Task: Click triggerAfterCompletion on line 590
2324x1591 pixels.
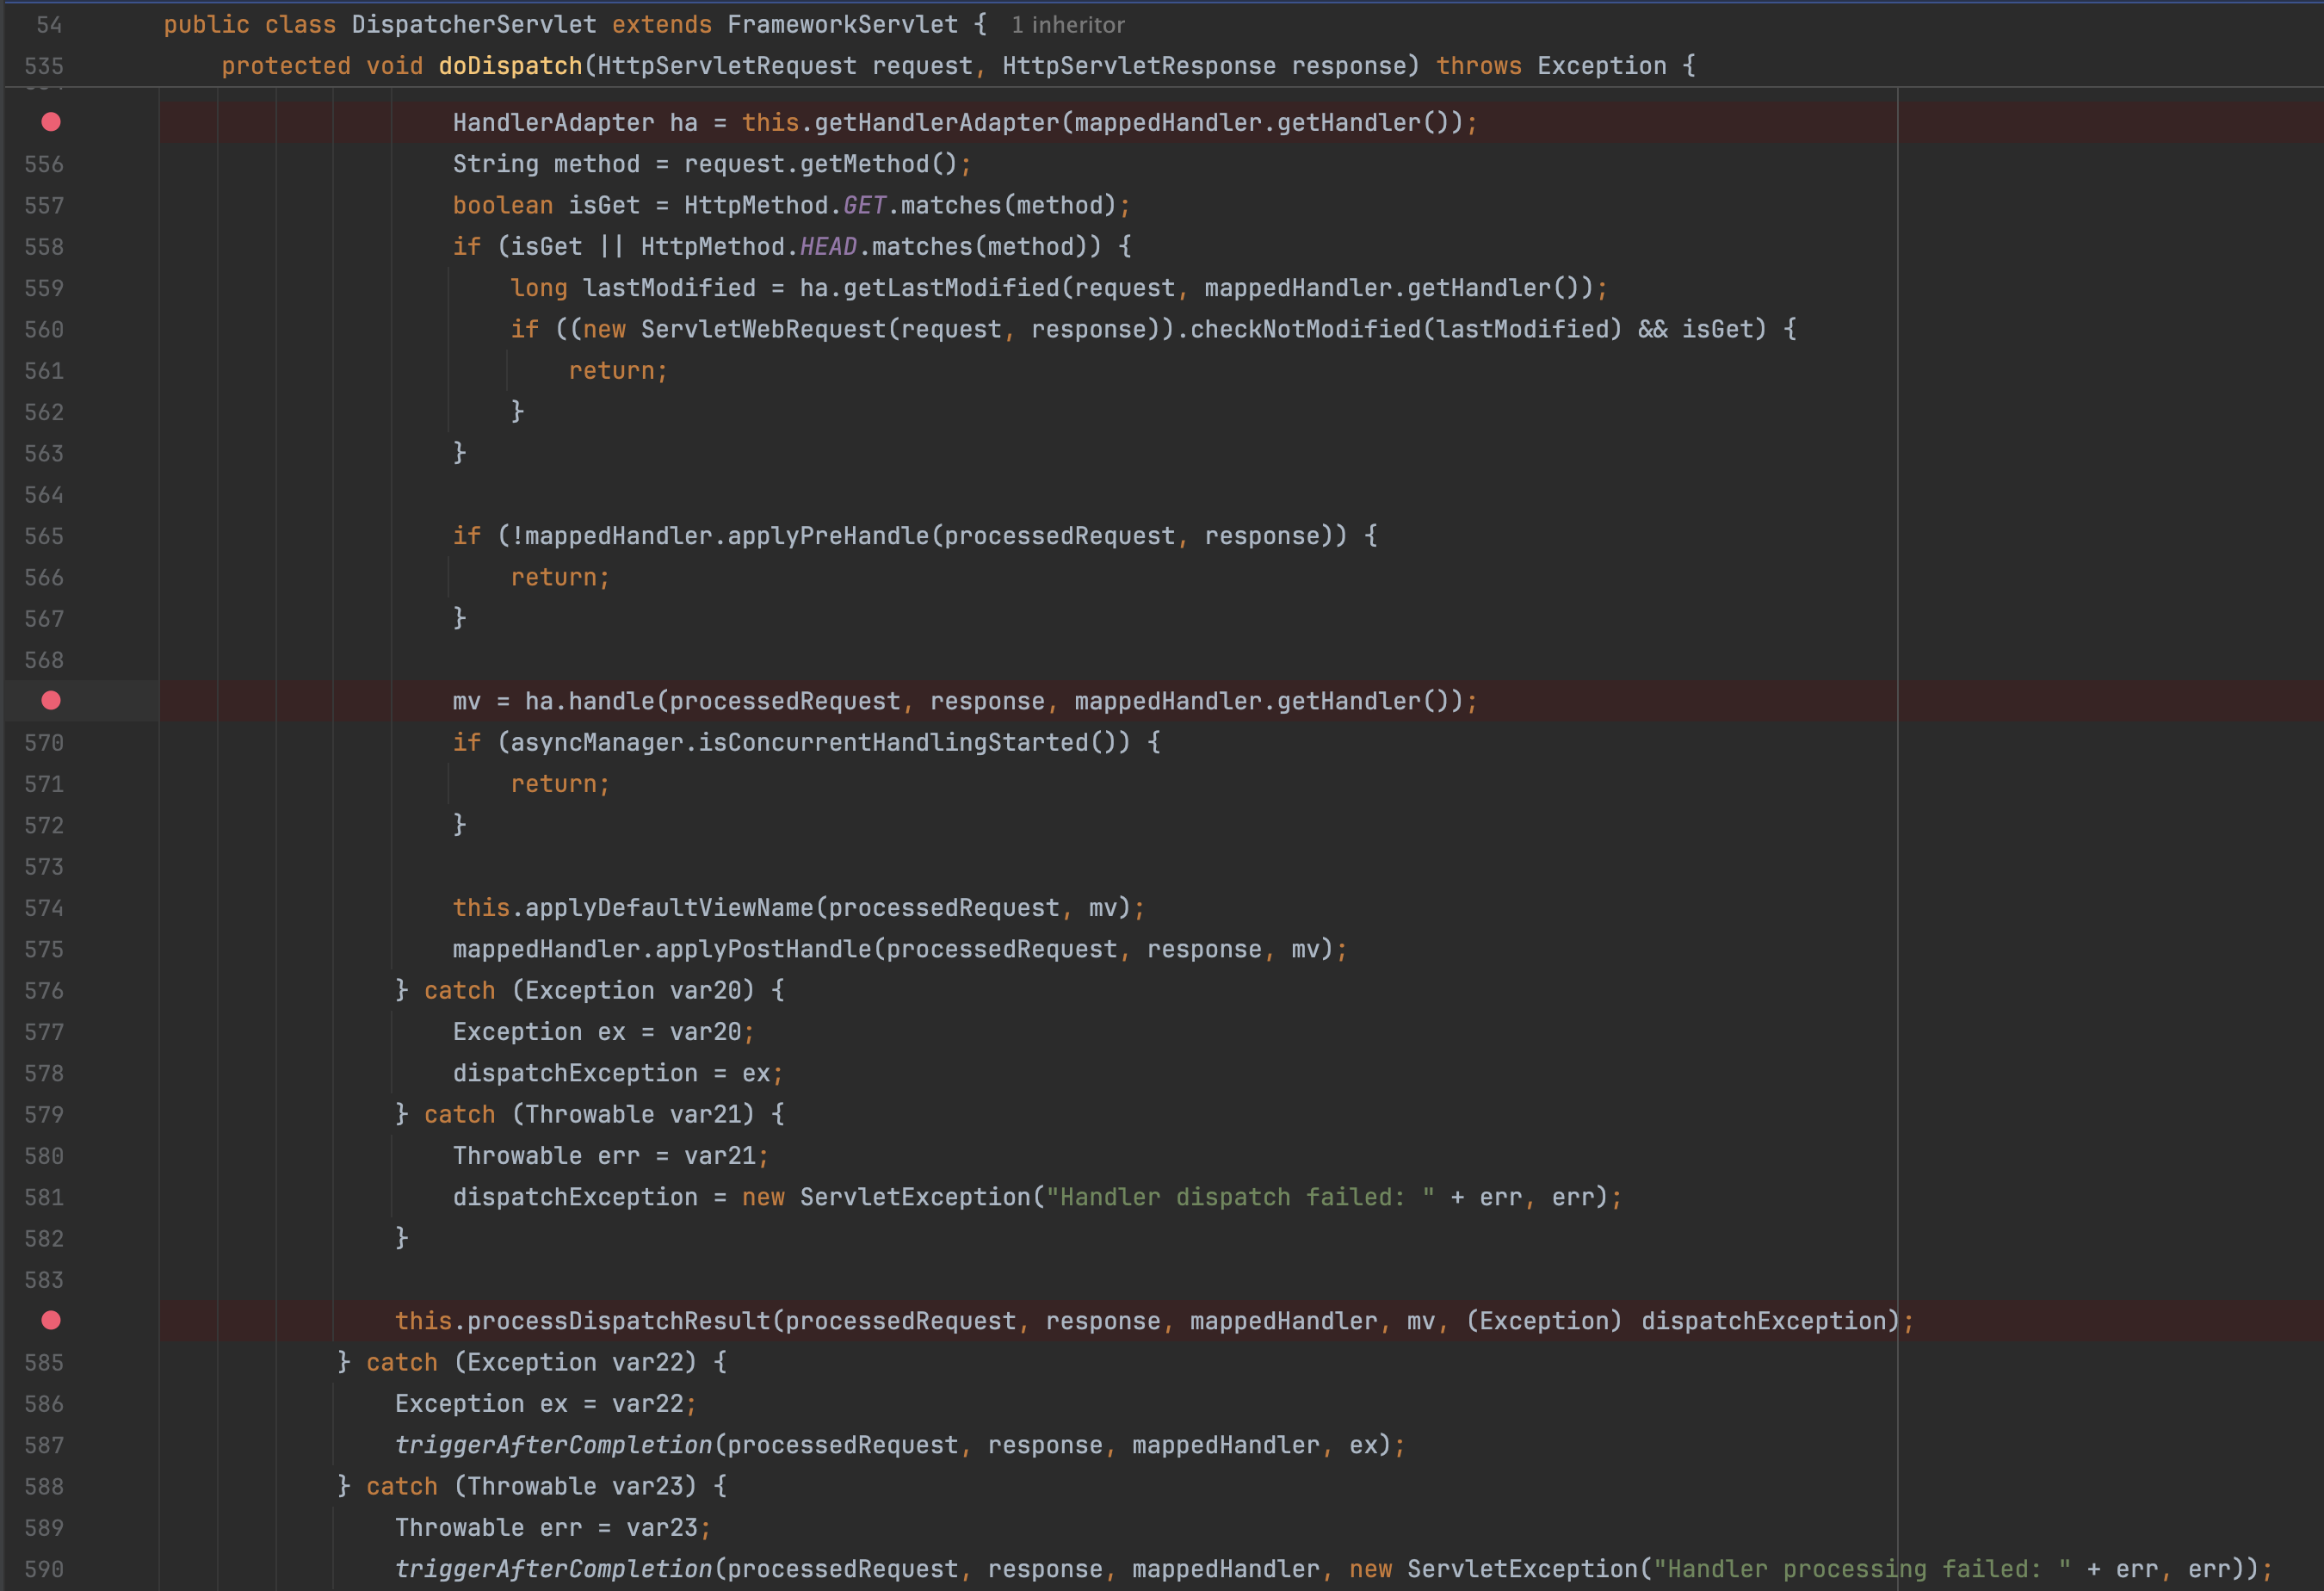Action: (553, 1569)
